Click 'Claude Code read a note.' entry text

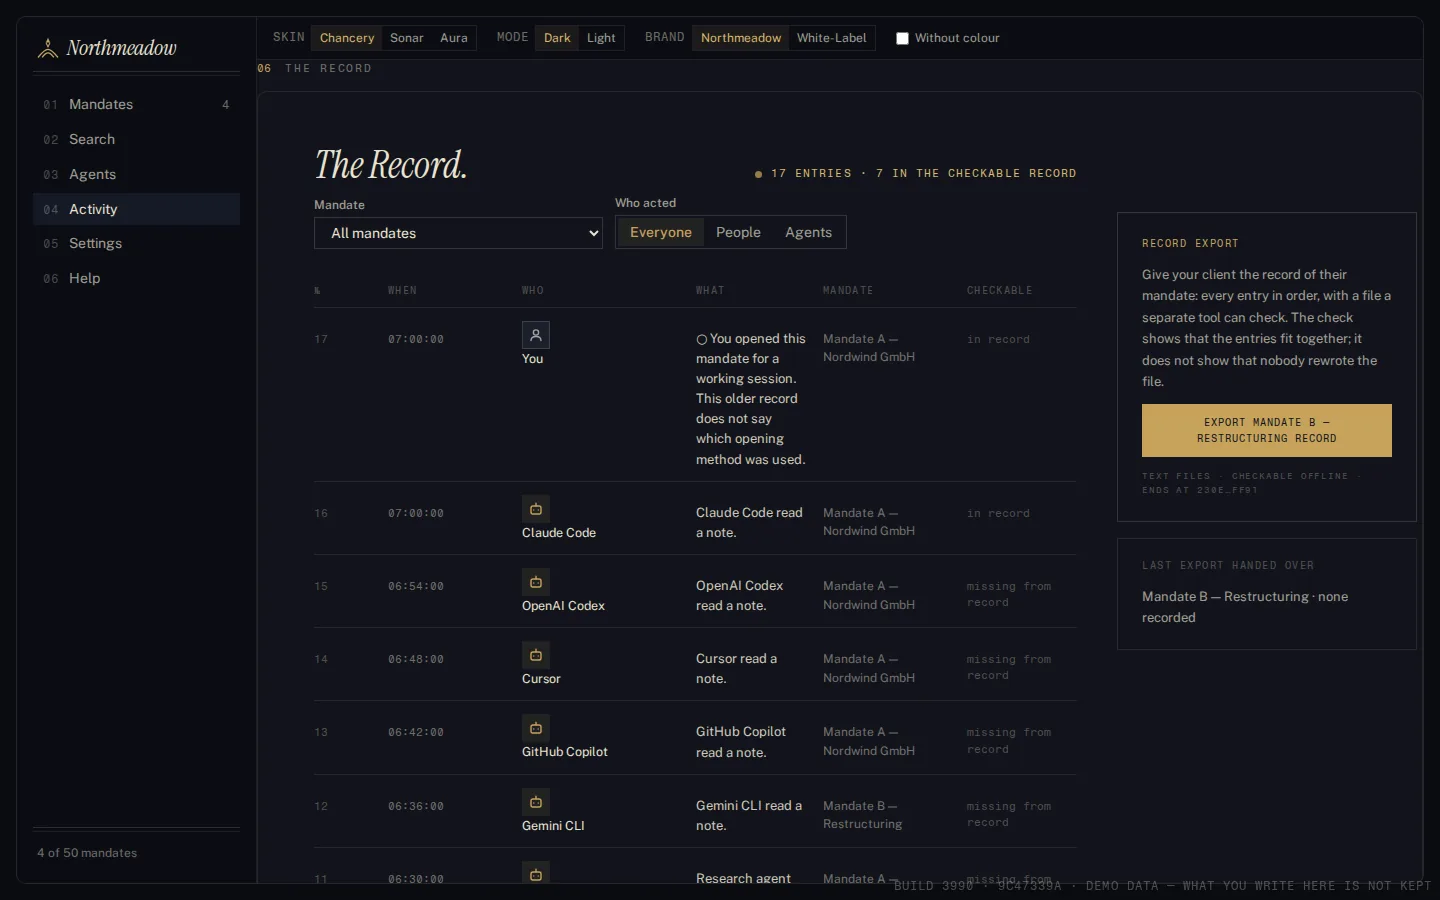tap(749, 523)
